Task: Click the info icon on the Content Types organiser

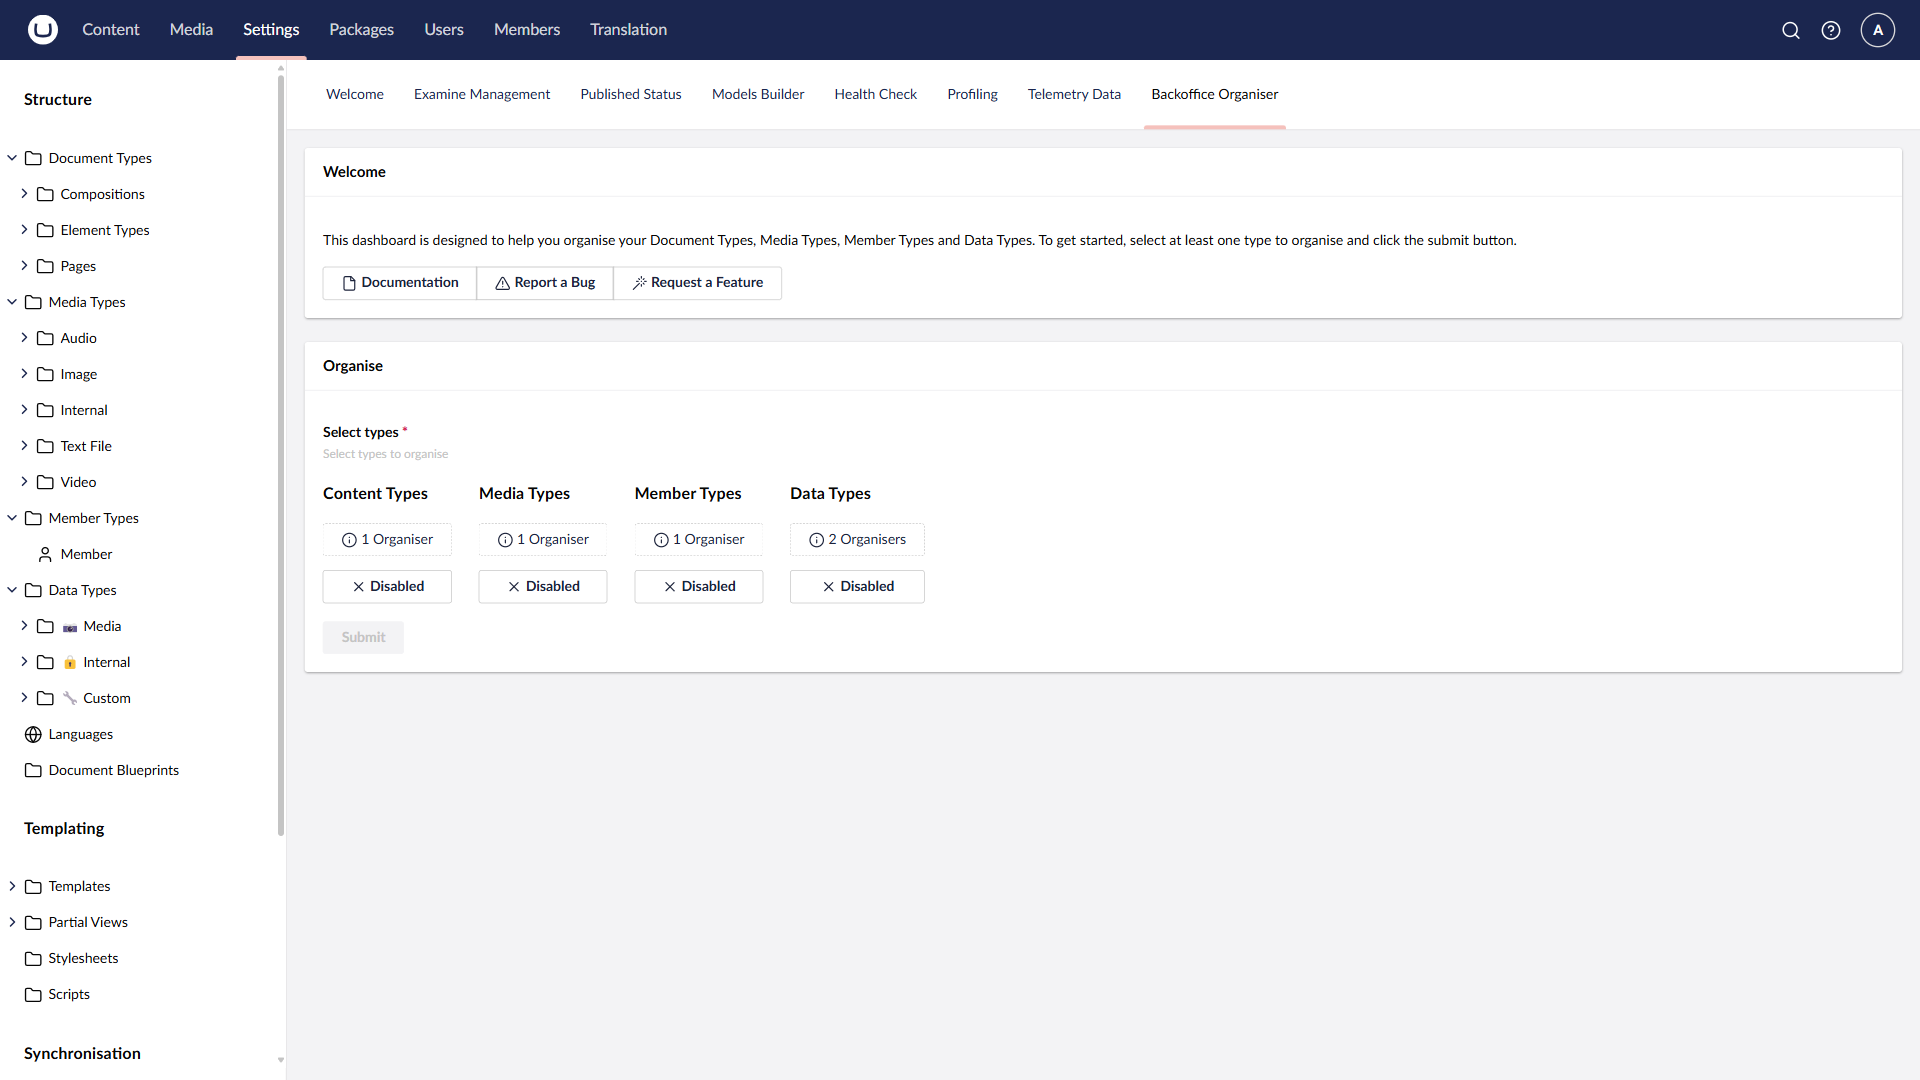Action: (x=348, y=539)
